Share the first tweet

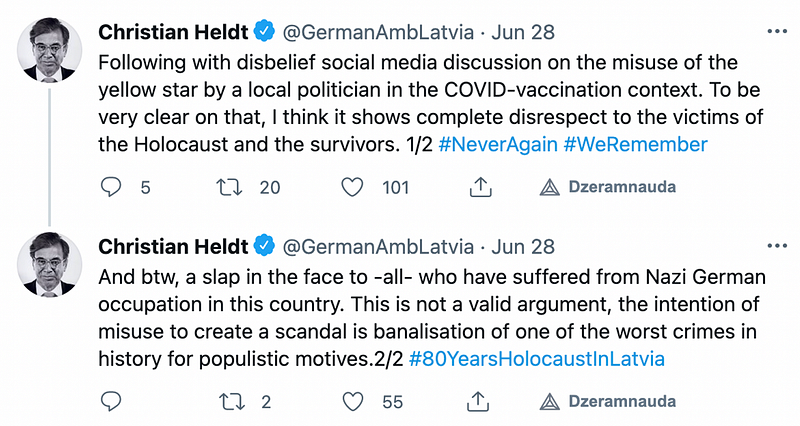click(x=479, y=187)
